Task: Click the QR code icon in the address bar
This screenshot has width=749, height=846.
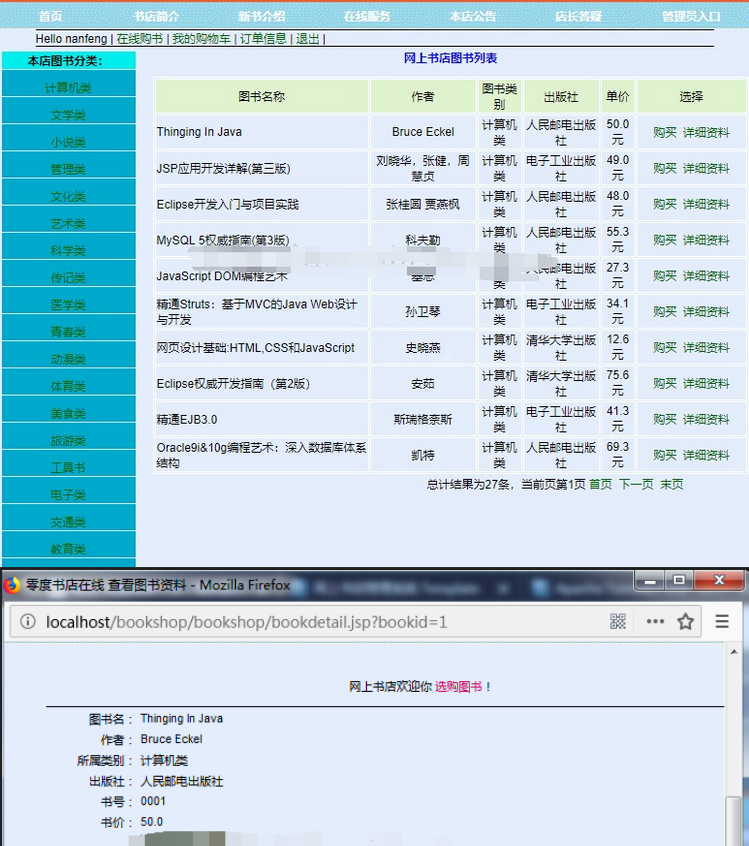Action: coord(618,622)
